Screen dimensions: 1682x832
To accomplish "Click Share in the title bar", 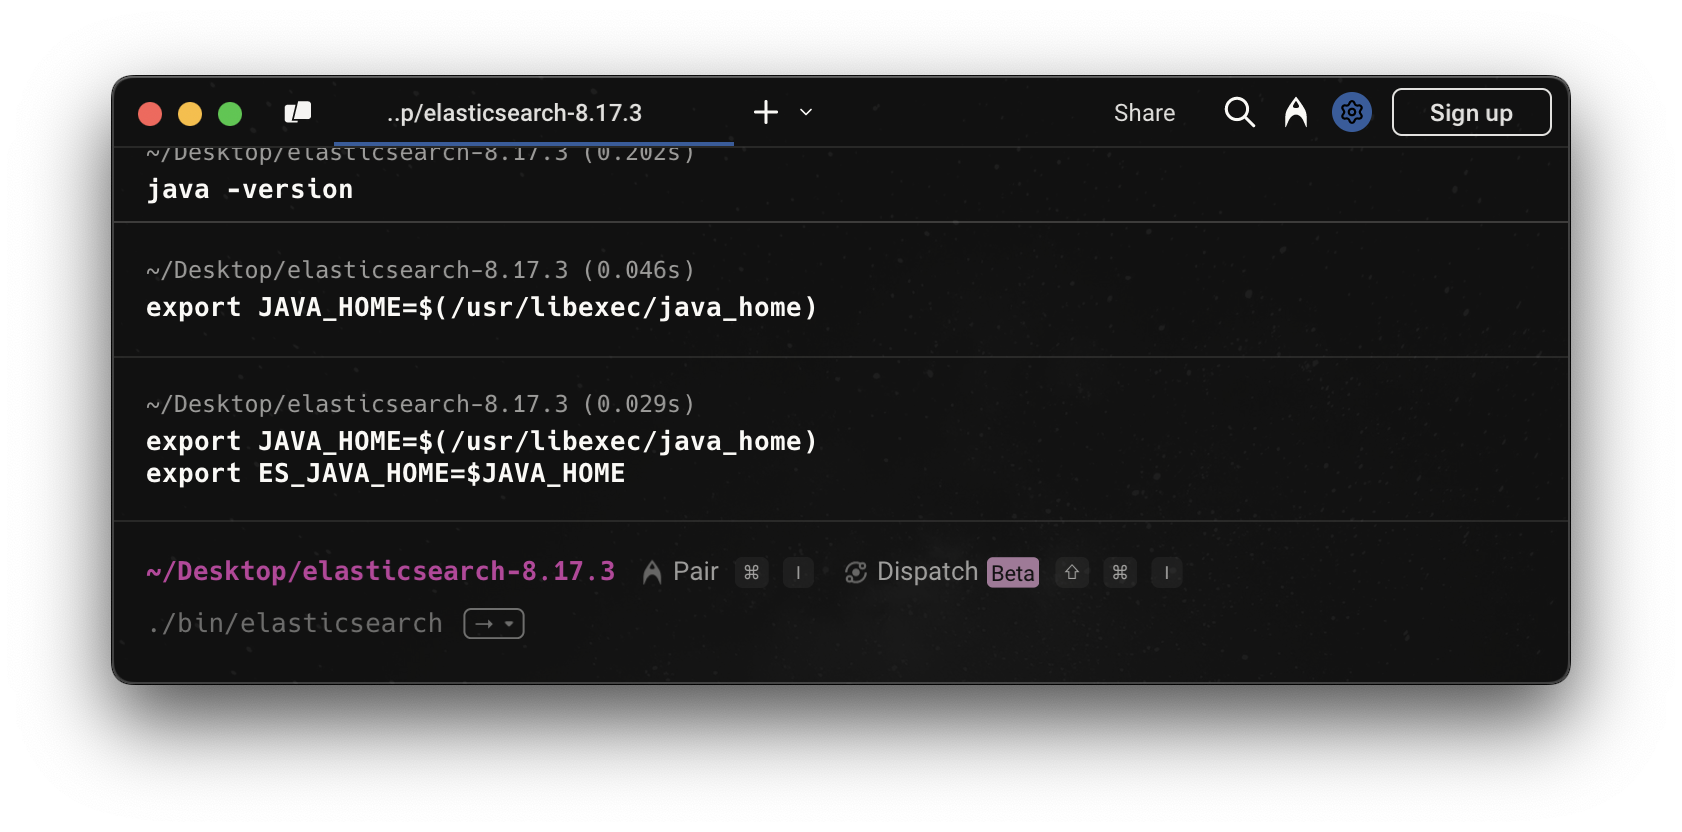I will (1144, 113).
